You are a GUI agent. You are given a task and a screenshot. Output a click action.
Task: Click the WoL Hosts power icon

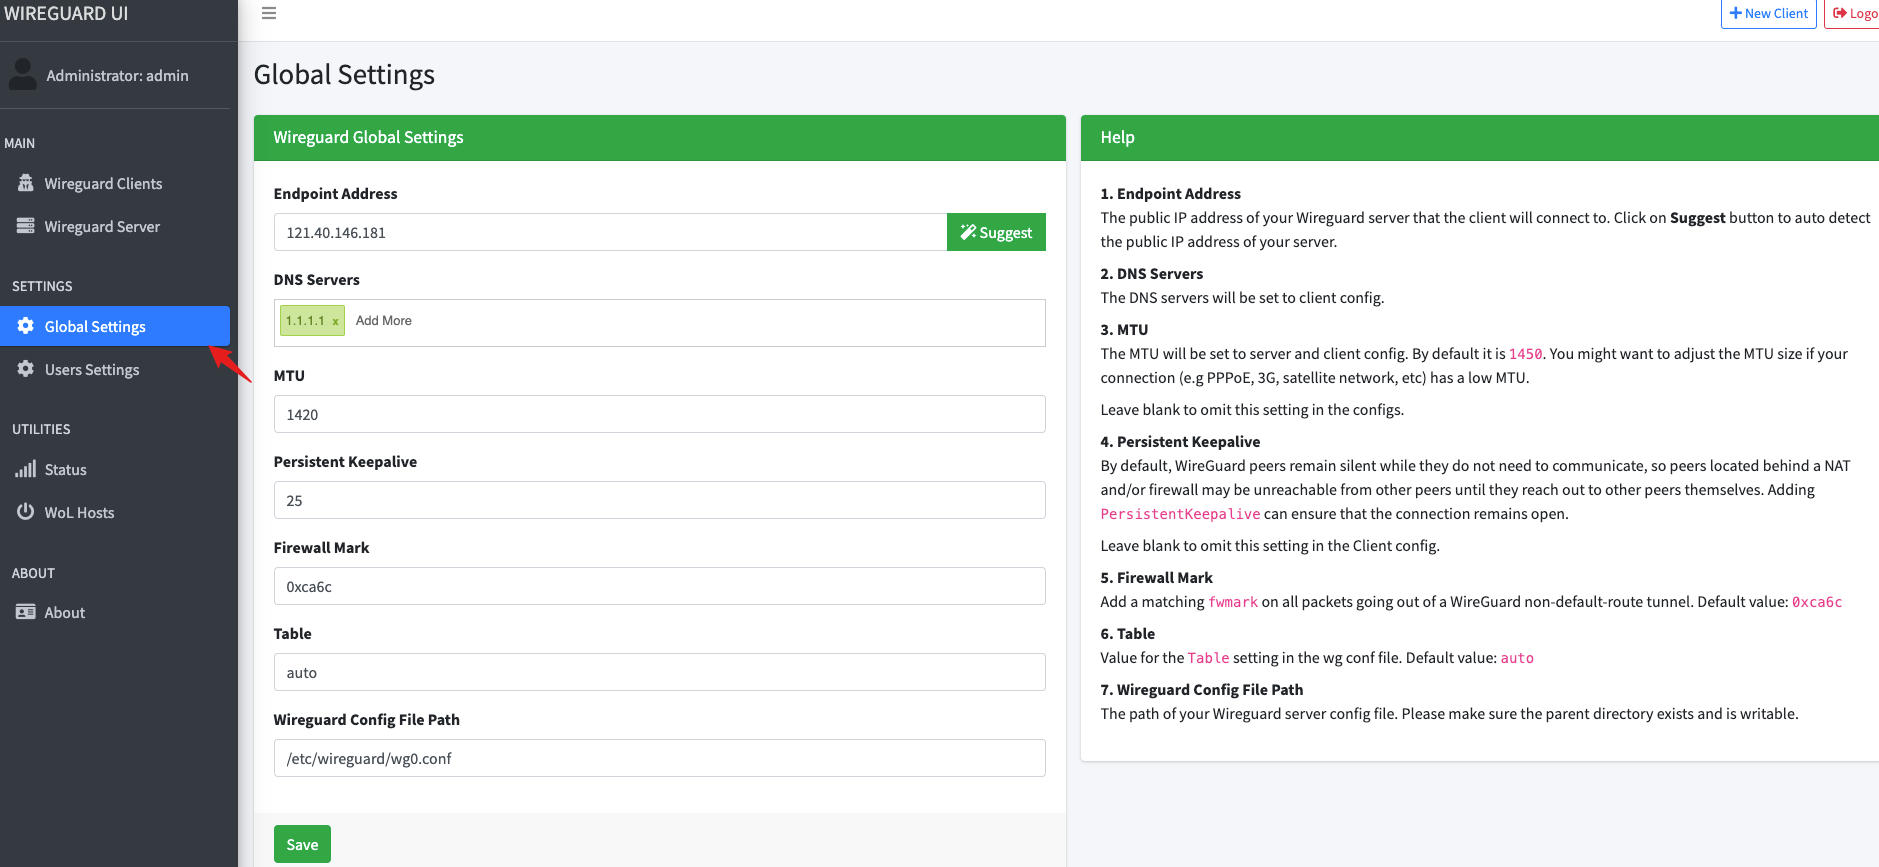(26, 512)
